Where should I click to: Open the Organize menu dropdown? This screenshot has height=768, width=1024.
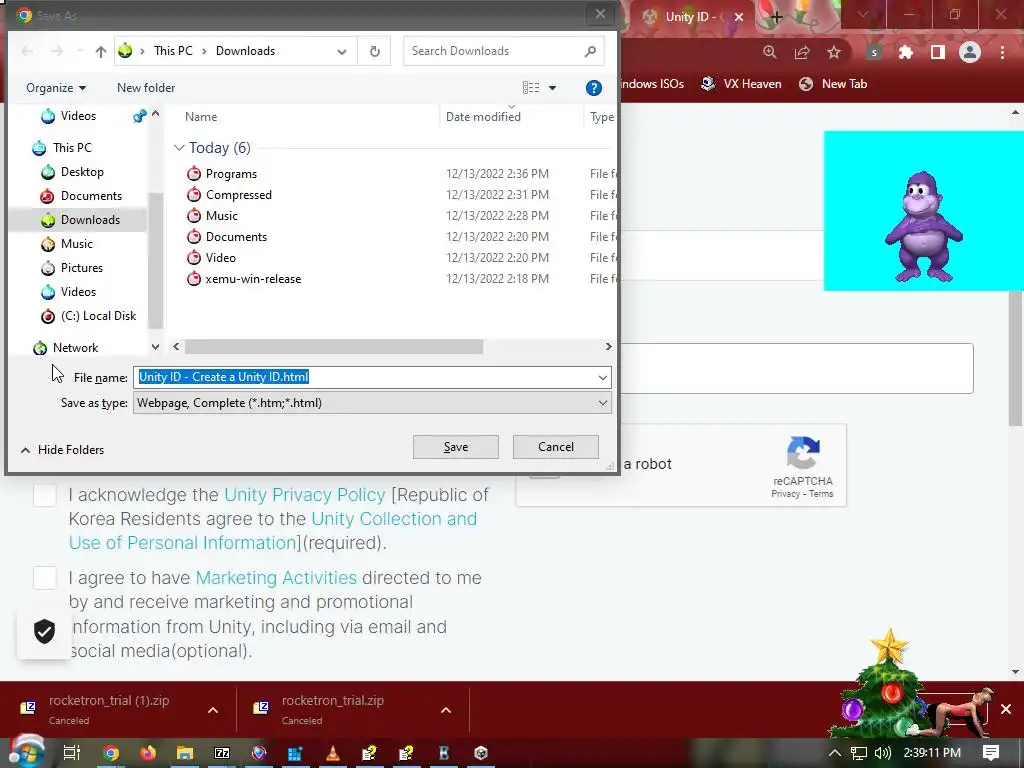pyautogui.click(x=56, y=88)
